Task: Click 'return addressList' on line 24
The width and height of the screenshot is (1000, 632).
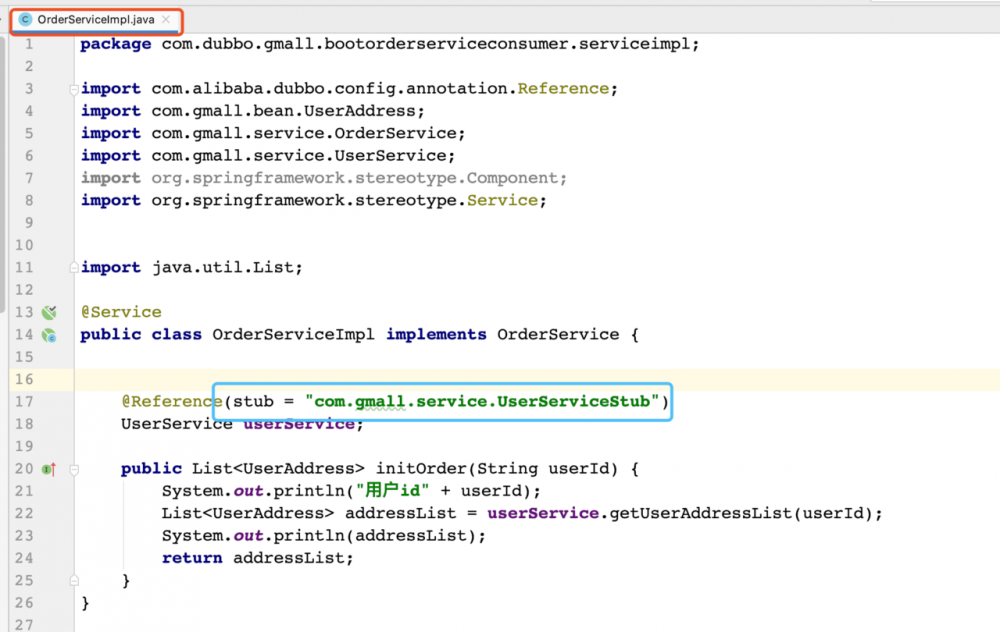Action: point(253,558)
